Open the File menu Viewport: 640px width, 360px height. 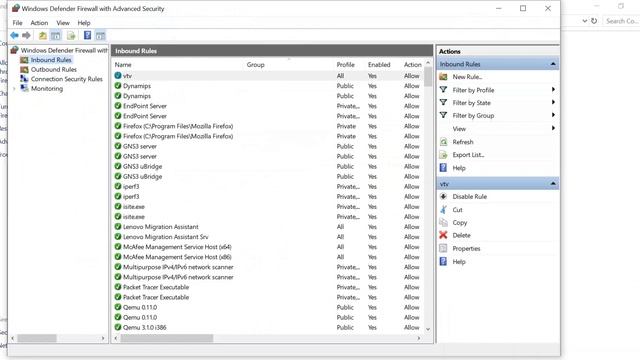click(17, 23)
